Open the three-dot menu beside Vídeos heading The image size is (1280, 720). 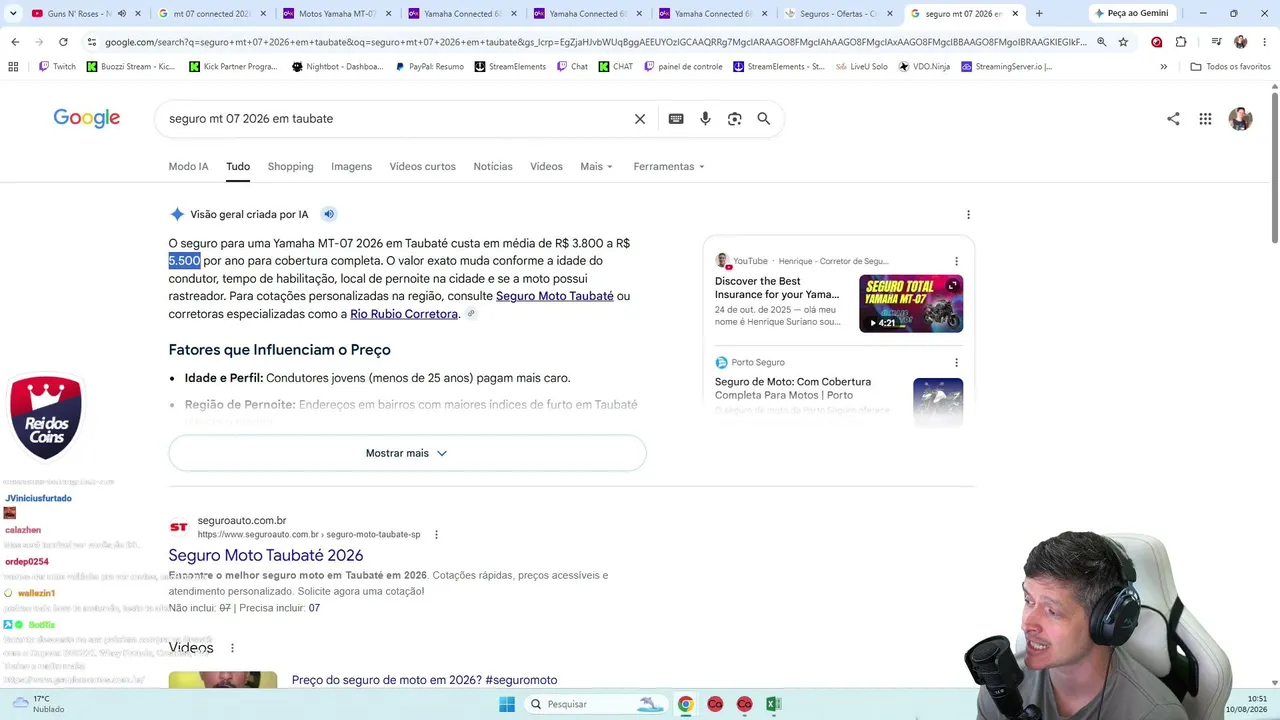[232, 648]
